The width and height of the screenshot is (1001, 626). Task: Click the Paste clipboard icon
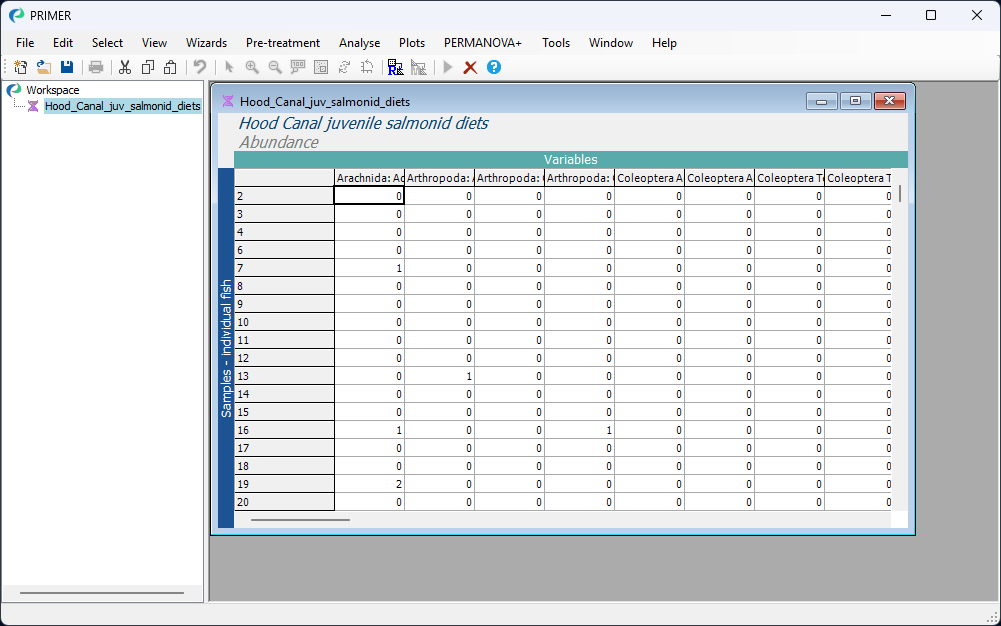click(171, 67)
